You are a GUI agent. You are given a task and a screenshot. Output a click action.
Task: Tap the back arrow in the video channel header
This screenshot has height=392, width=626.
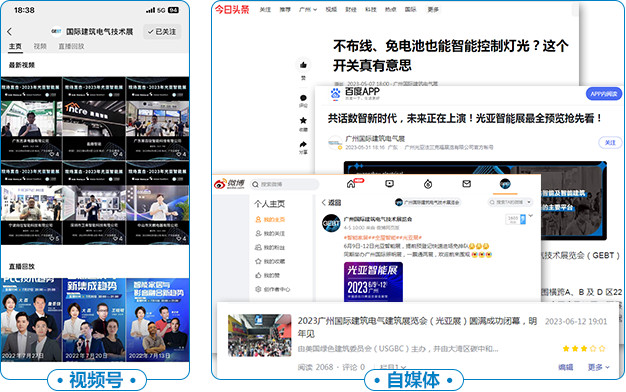[x=10, y=32]
